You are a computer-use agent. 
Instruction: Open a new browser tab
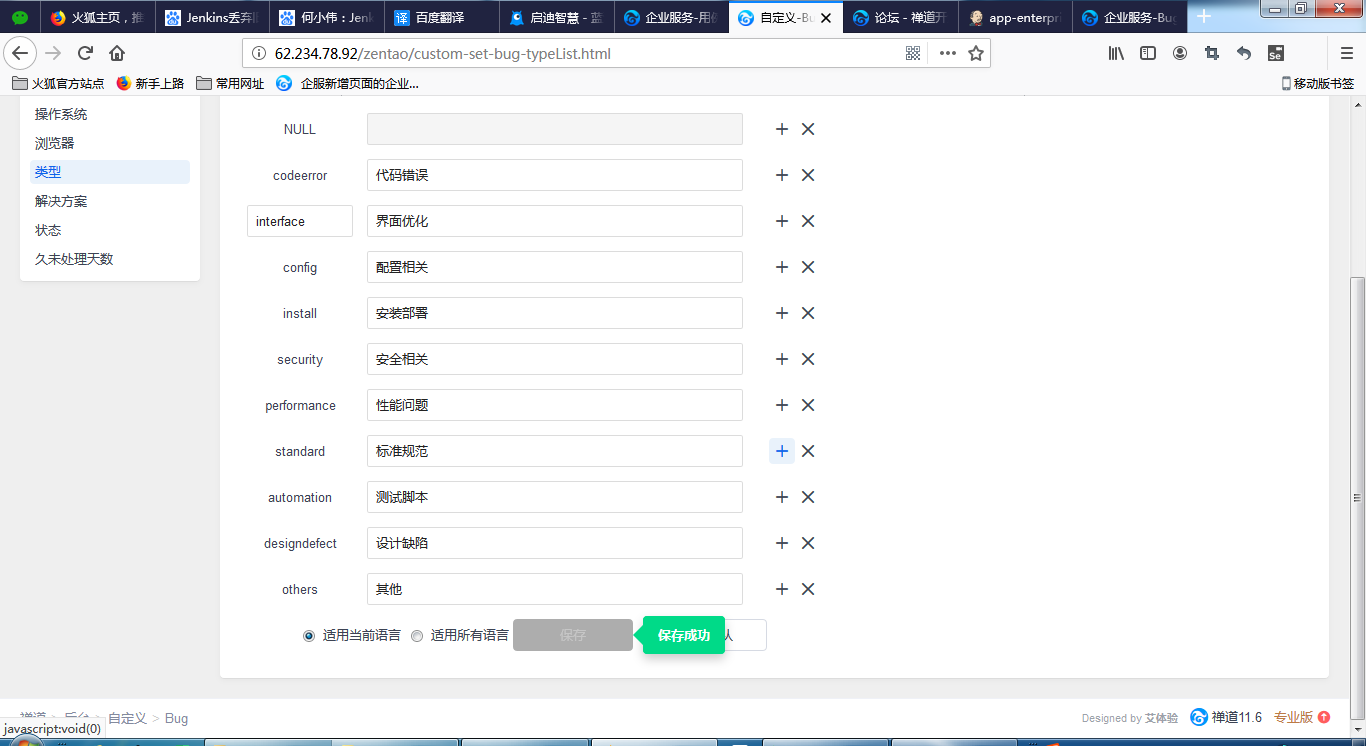coord(1204,17)
